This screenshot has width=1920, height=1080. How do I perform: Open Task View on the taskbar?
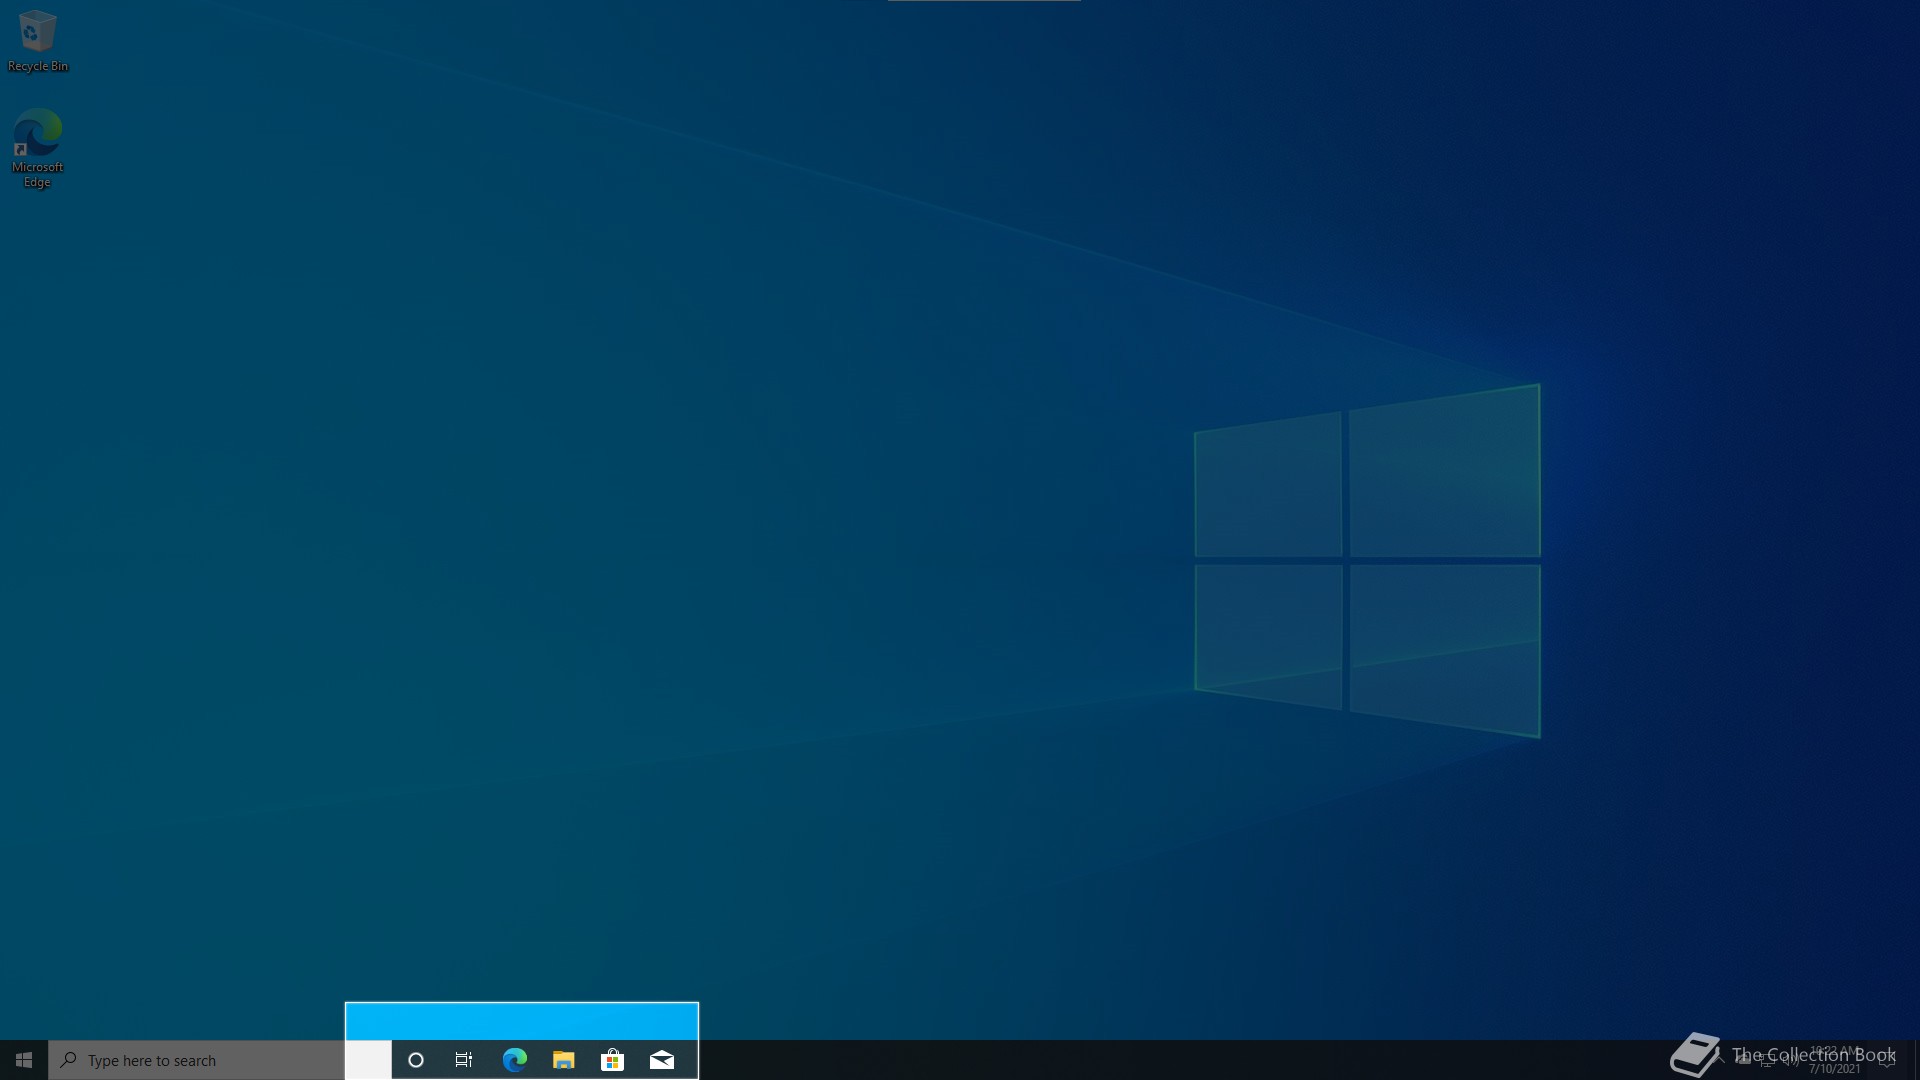point(464,1060)
